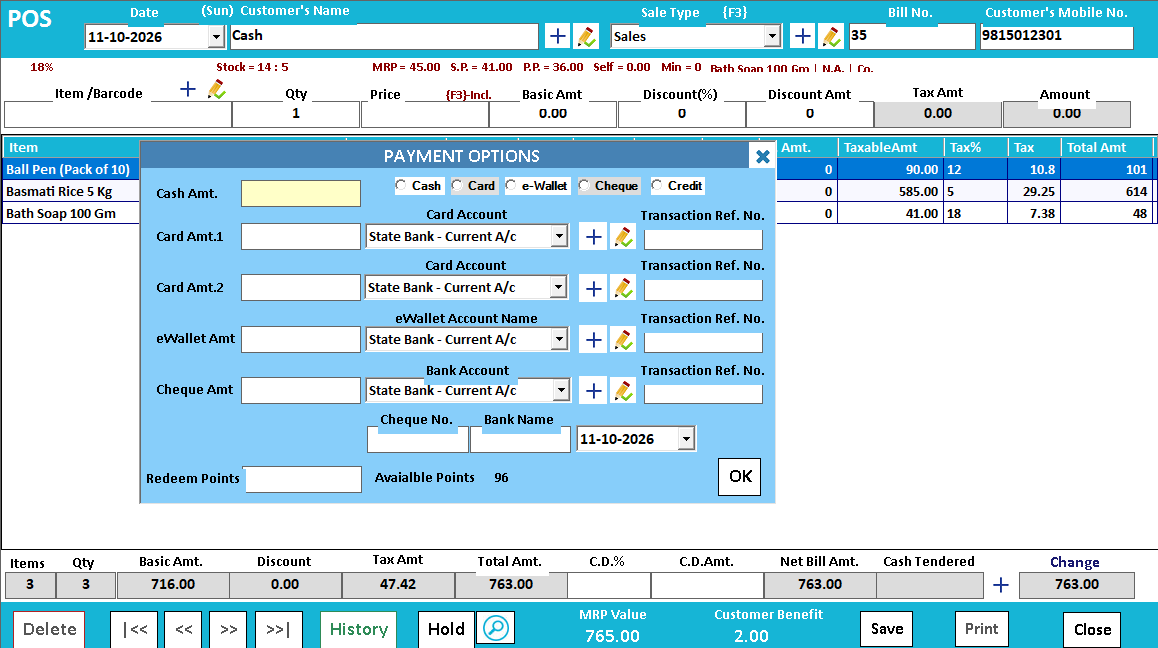The image size is (1158, 648).
Task: Open the Sale Type dropdown
Action: (x=772, y=36)
